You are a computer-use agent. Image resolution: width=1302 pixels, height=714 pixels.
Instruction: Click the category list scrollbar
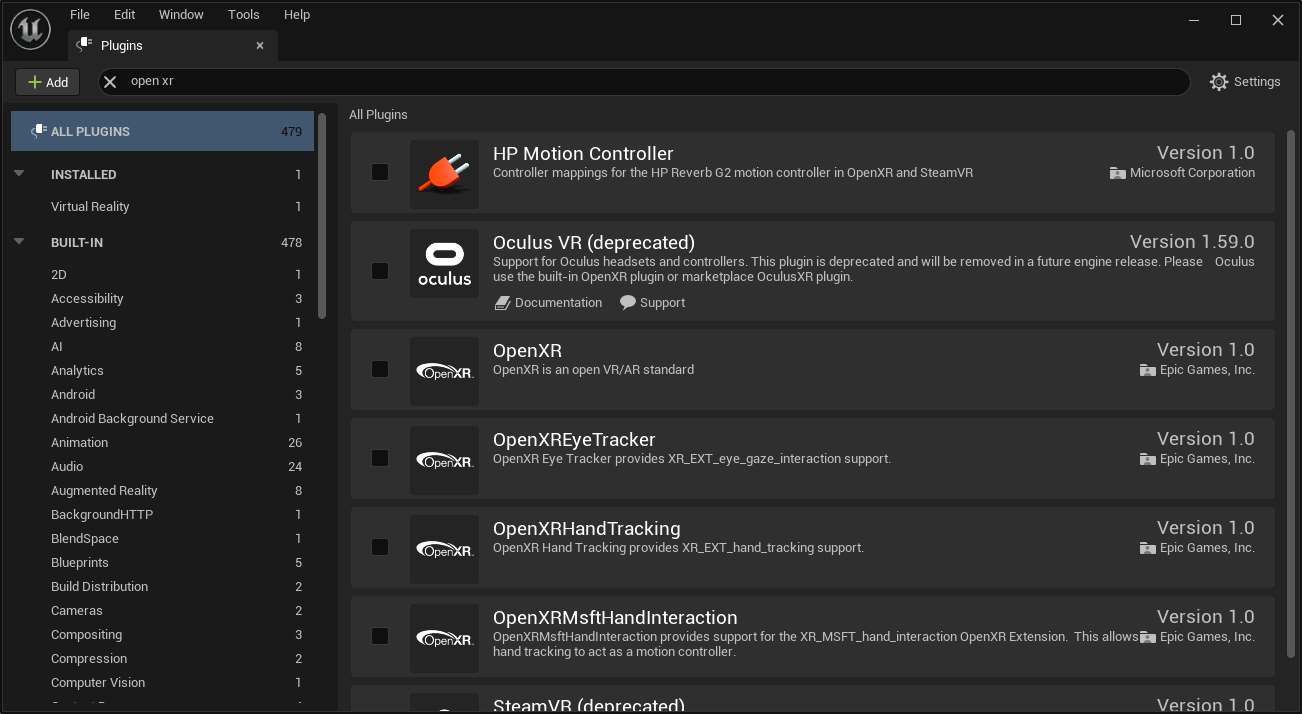pos(322,215)
